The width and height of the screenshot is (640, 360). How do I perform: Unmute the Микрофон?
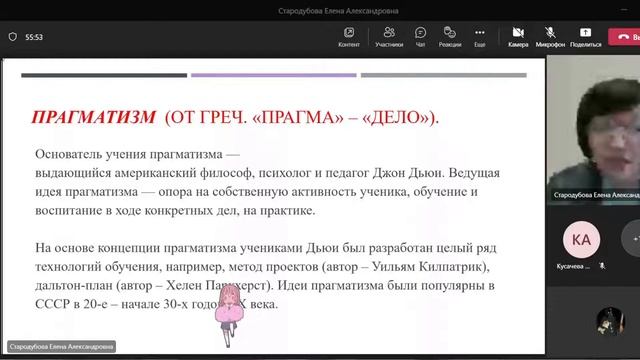550,37
